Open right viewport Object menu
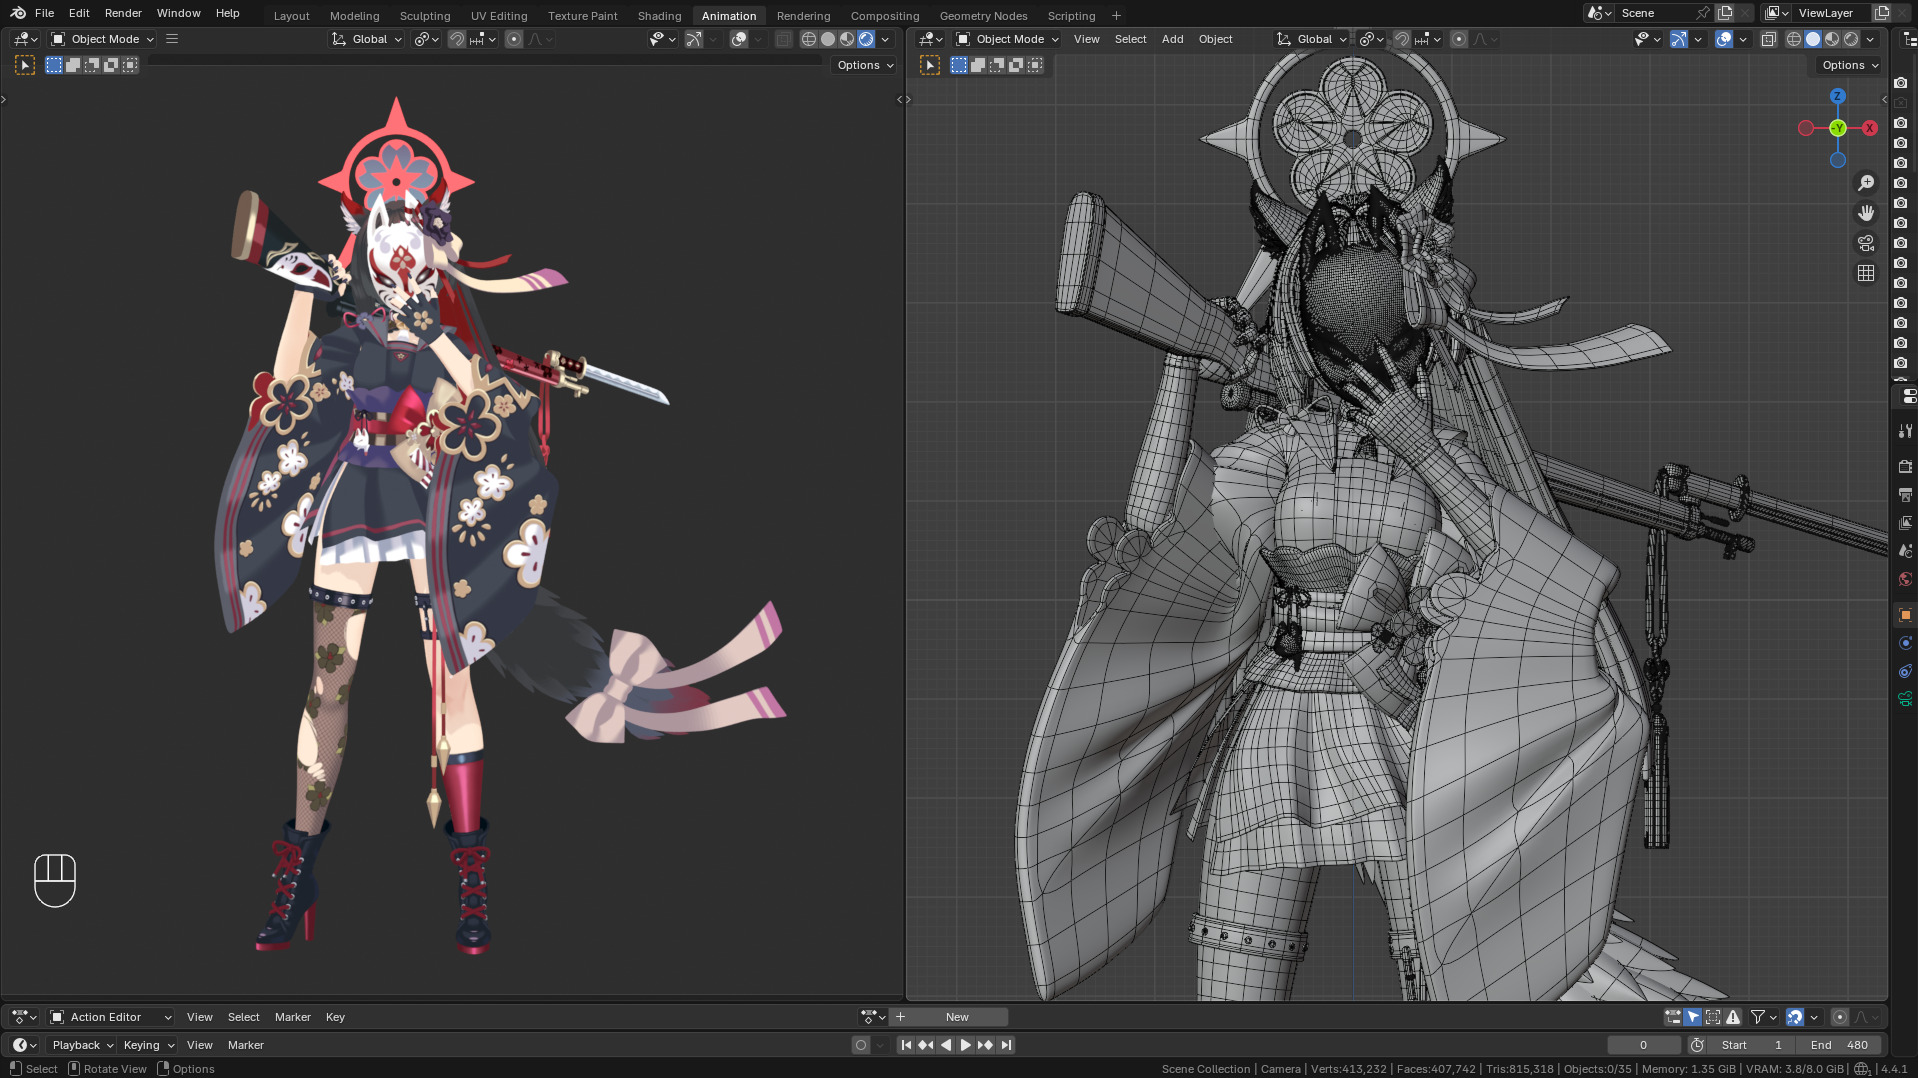Screen dimensions: 1918x1078 click(x=1215, y=39)
